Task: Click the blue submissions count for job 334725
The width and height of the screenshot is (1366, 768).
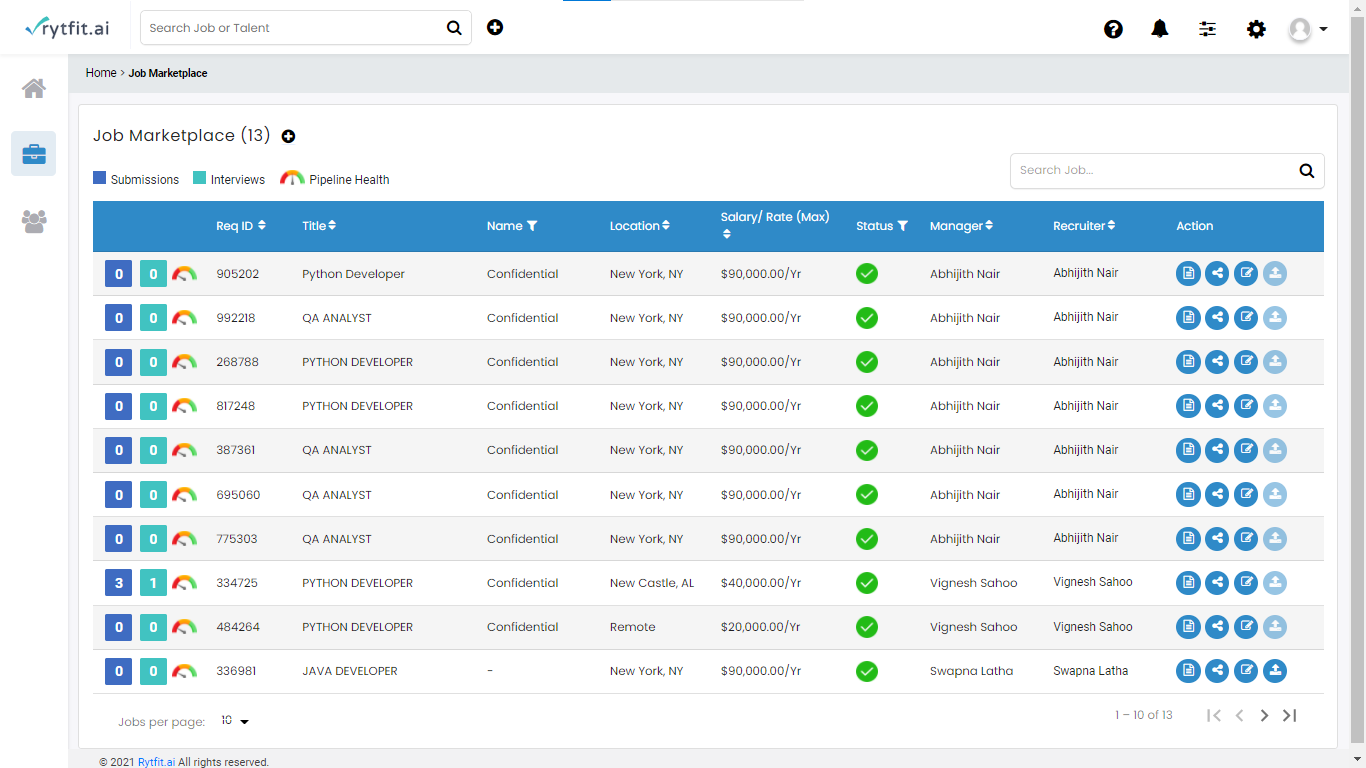Action: (118, 583)
